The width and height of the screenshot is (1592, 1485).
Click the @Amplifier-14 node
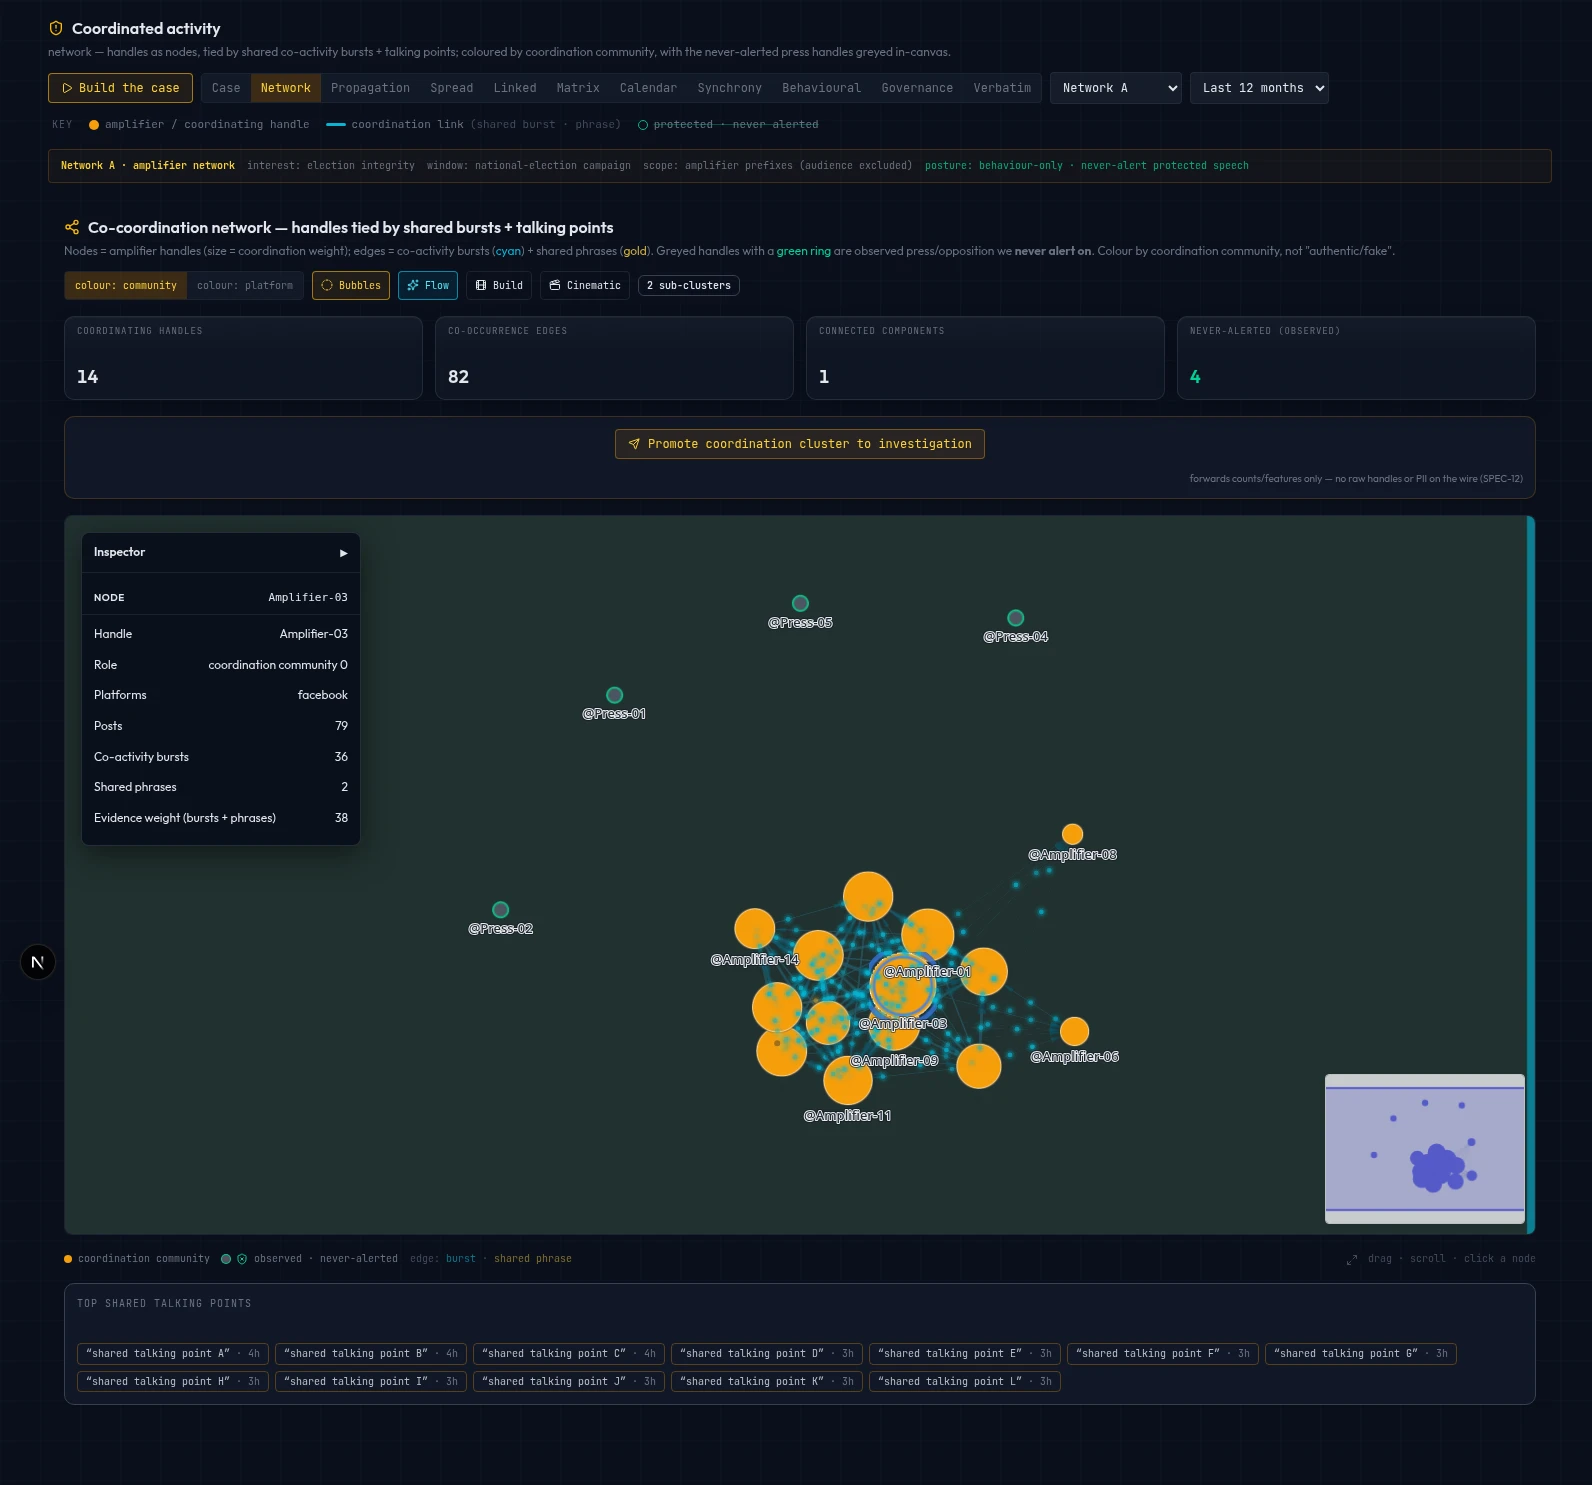point(755,929)
